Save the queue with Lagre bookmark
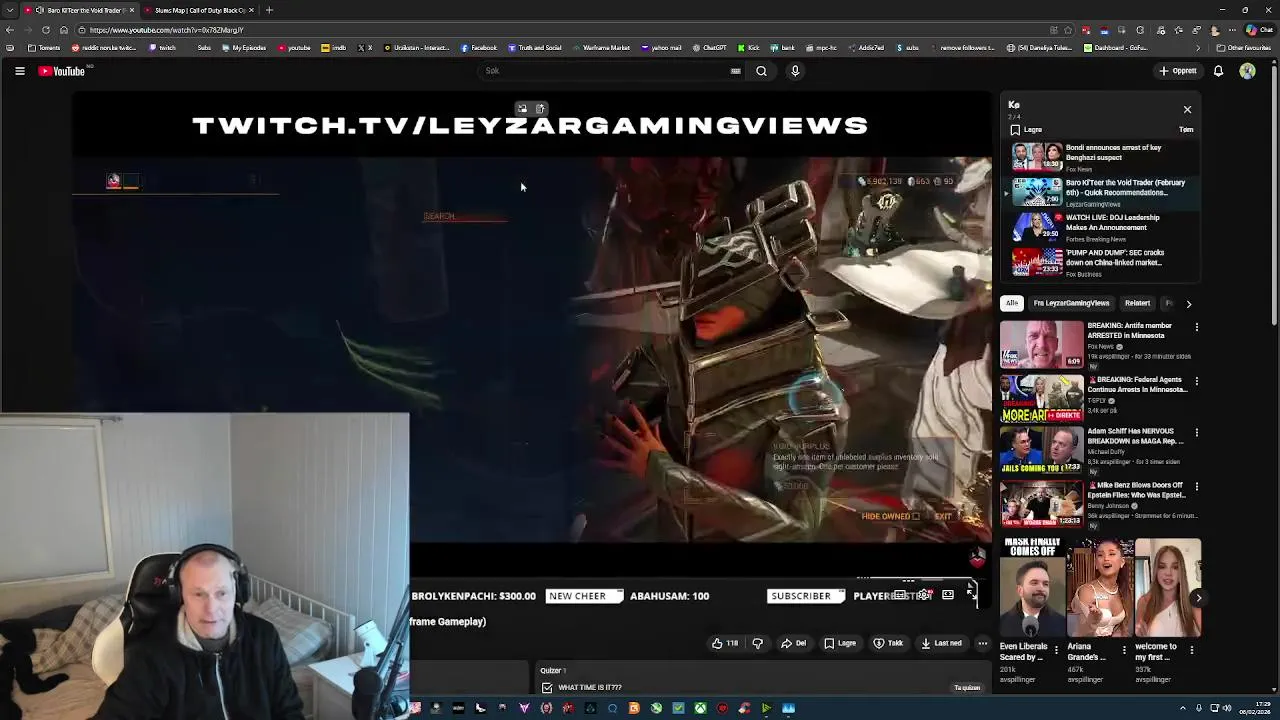1280x720 pixels. pyautogui.click(x=1026, y=130)
